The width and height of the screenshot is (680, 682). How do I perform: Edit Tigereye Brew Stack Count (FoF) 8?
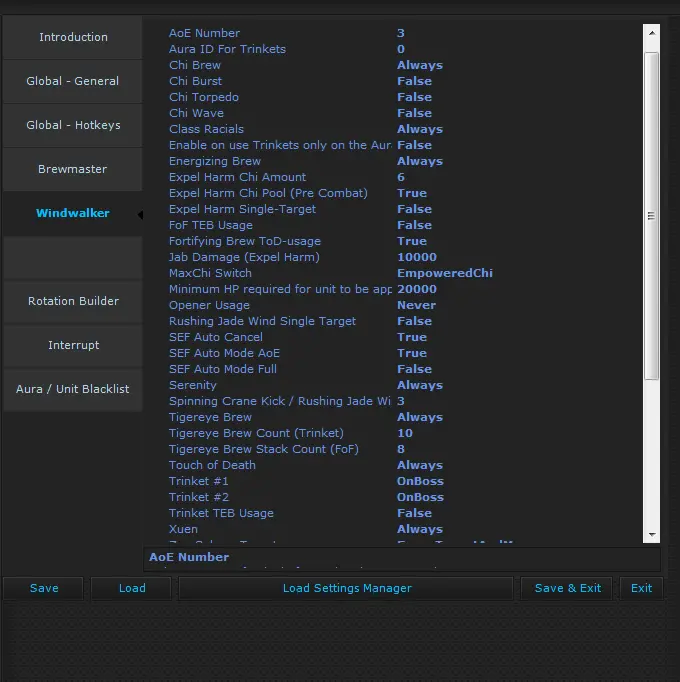(401, 449)
